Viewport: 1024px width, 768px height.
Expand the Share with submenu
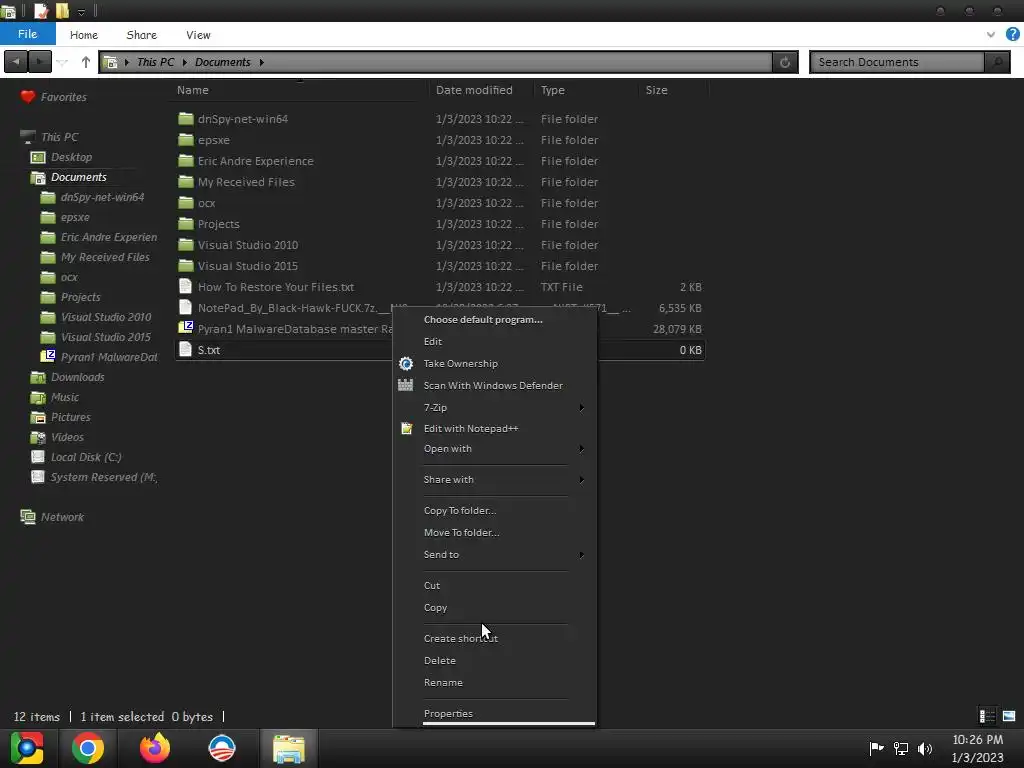pyautogui.click(x=581, y=479)
